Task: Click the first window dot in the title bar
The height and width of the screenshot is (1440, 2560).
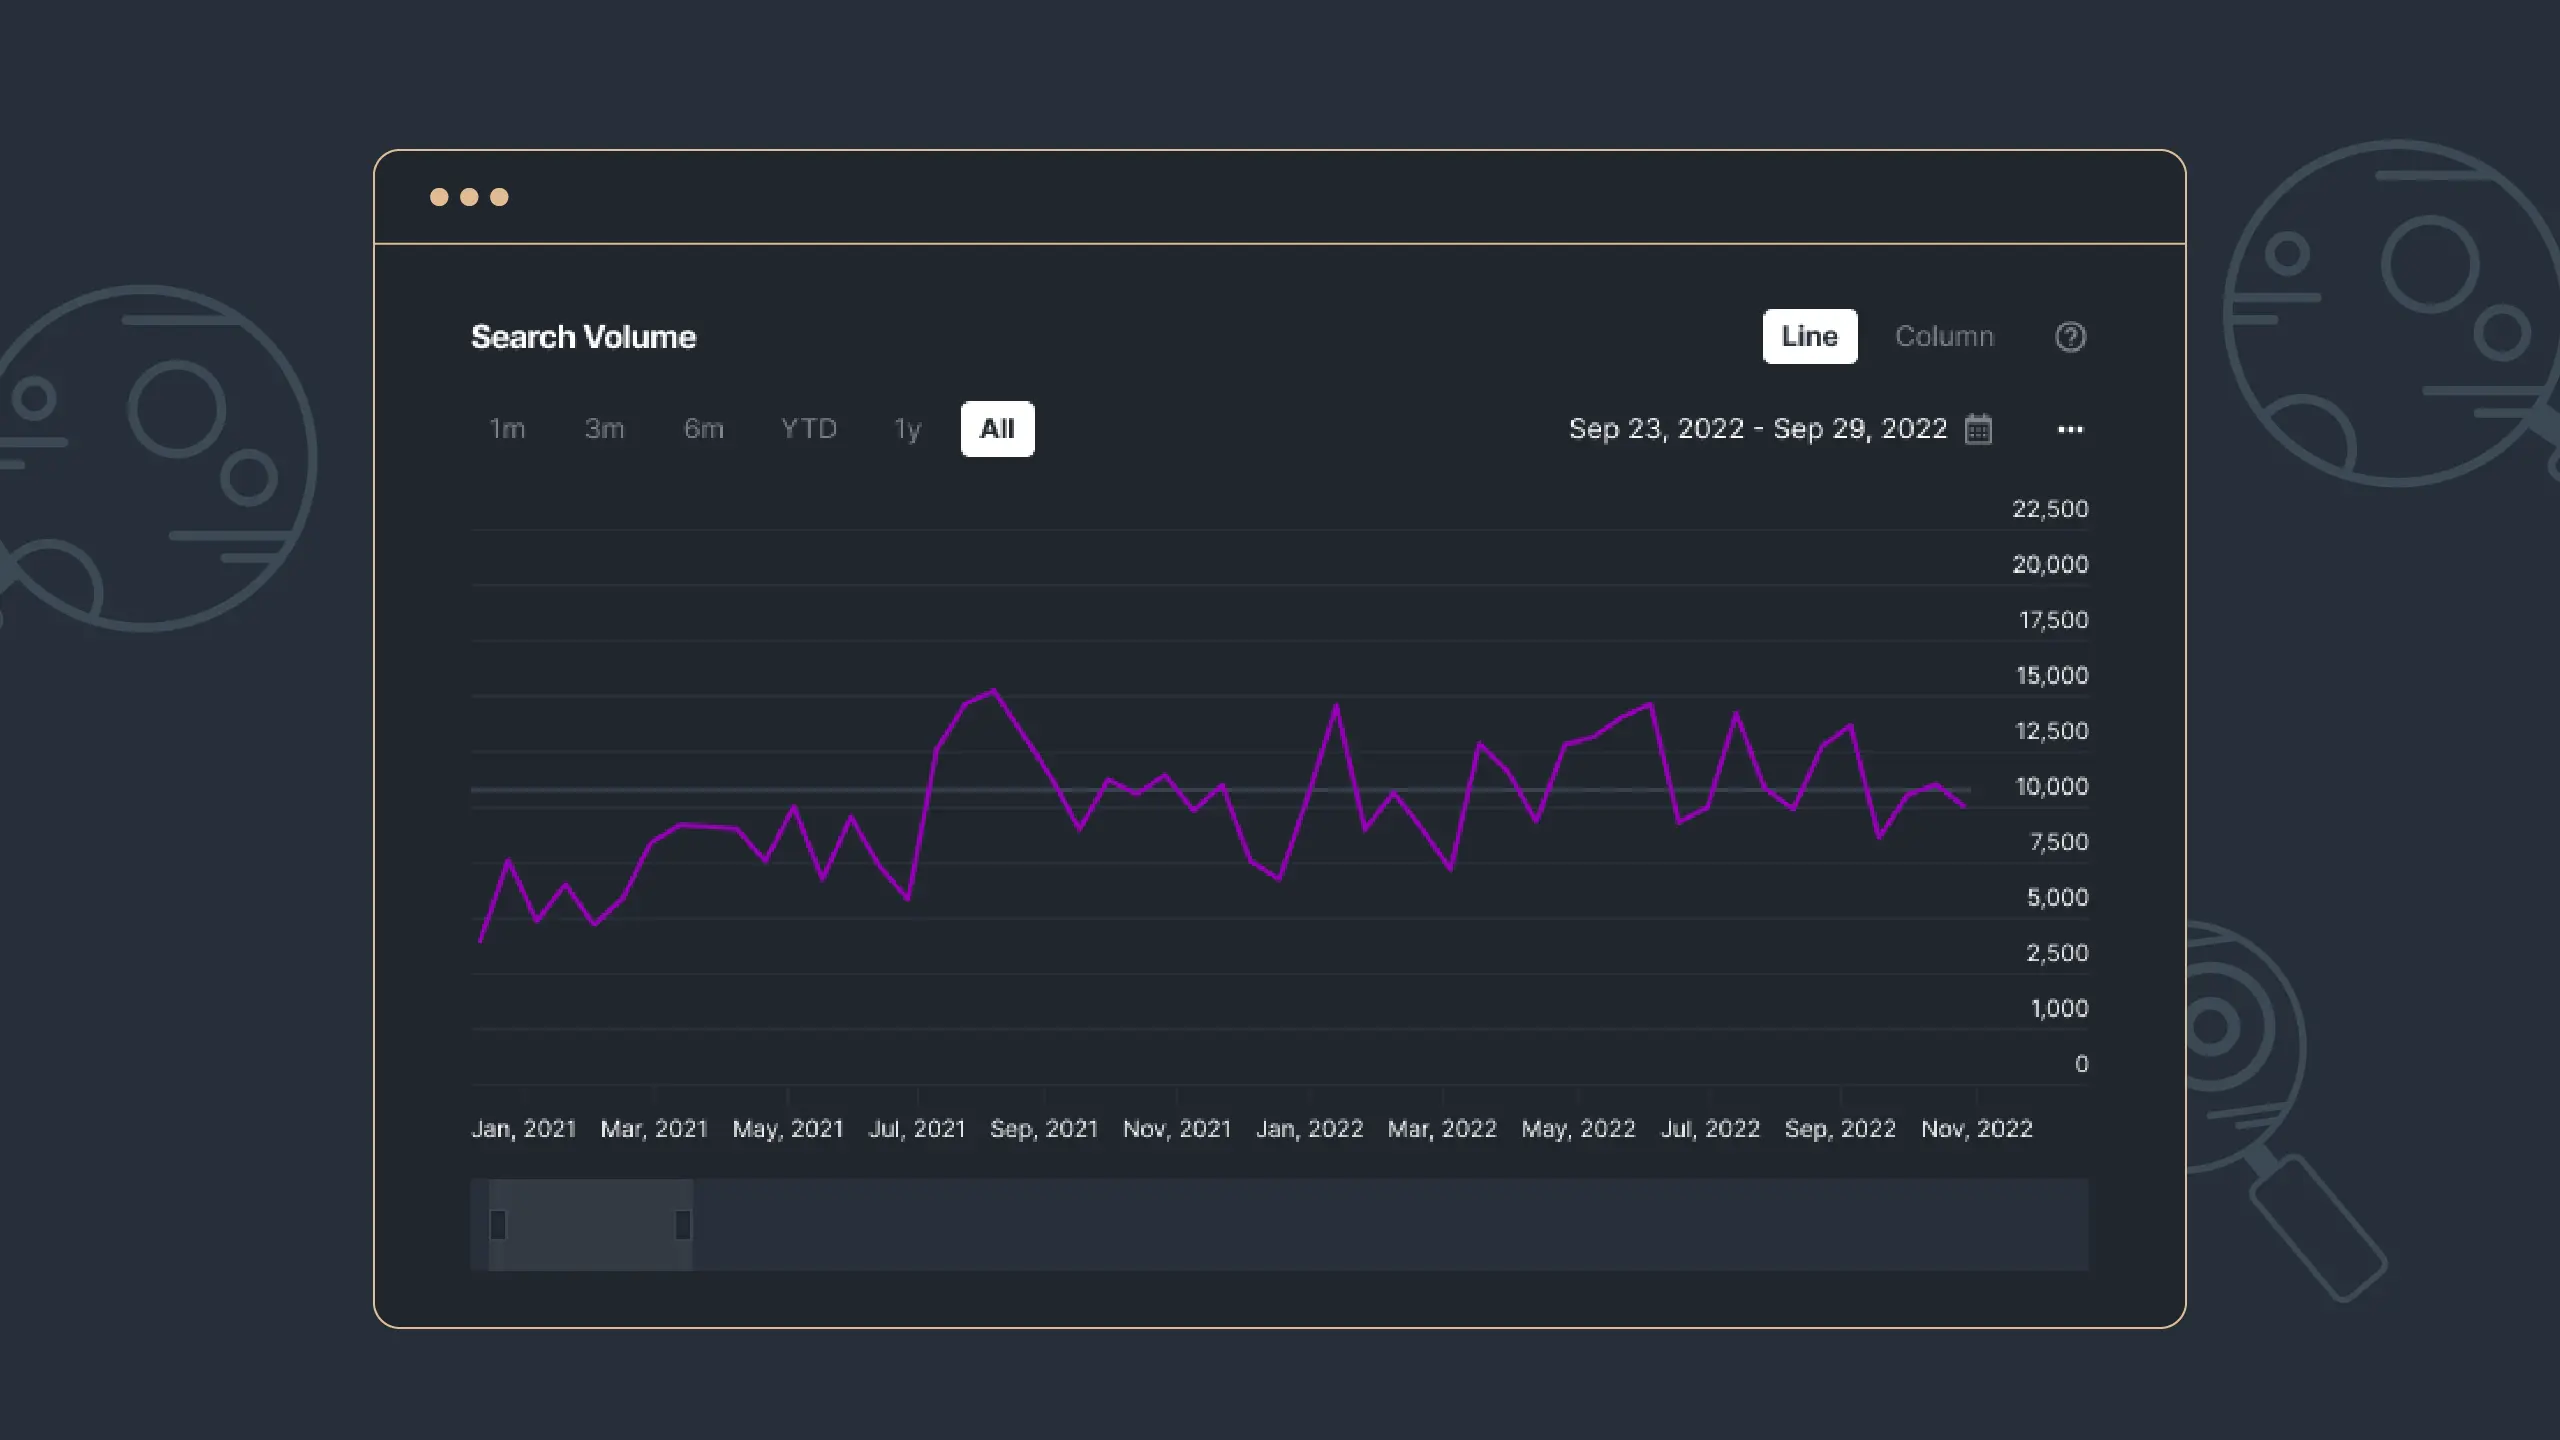Action: click(439, 197)
